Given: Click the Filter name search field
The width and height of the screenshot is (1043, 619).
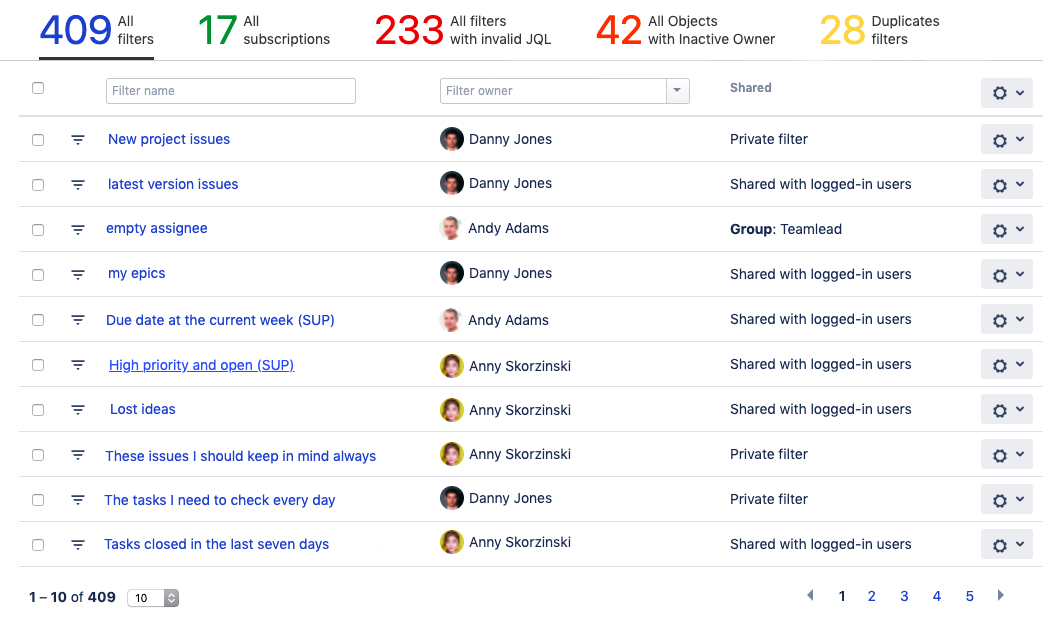Looking at the screenshot, I should [x=230, y=91].
